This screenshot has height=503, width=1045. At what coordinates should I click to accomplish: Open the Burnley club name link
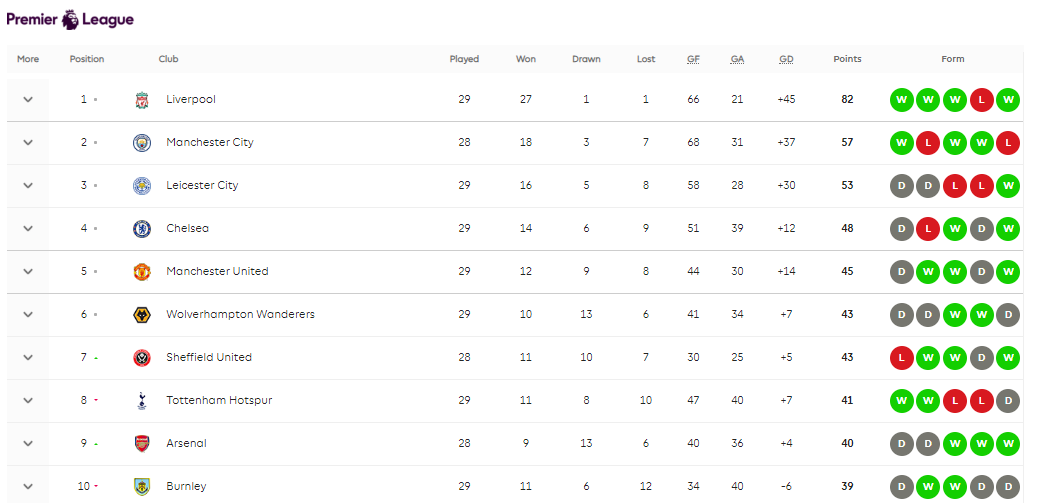pyautogui.click(x=187, y=486)
